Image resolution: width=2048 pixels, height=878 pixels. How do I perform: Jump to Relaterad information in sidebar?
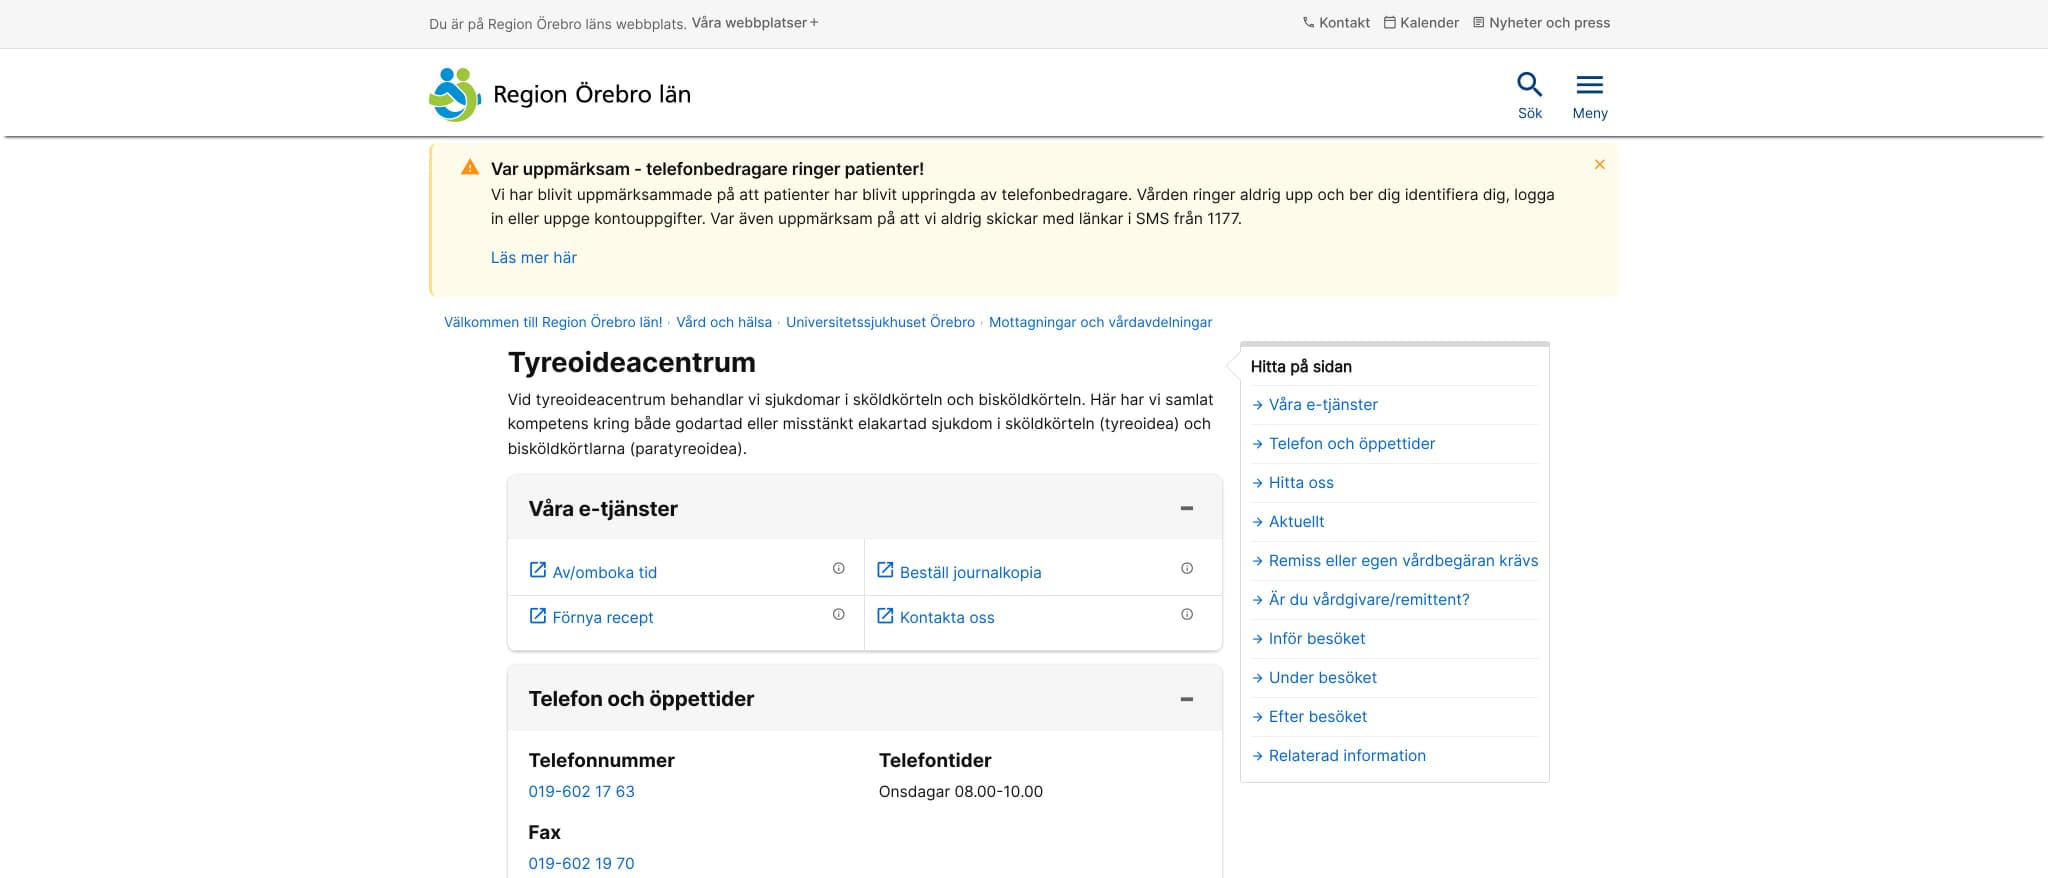point(1347,755)
